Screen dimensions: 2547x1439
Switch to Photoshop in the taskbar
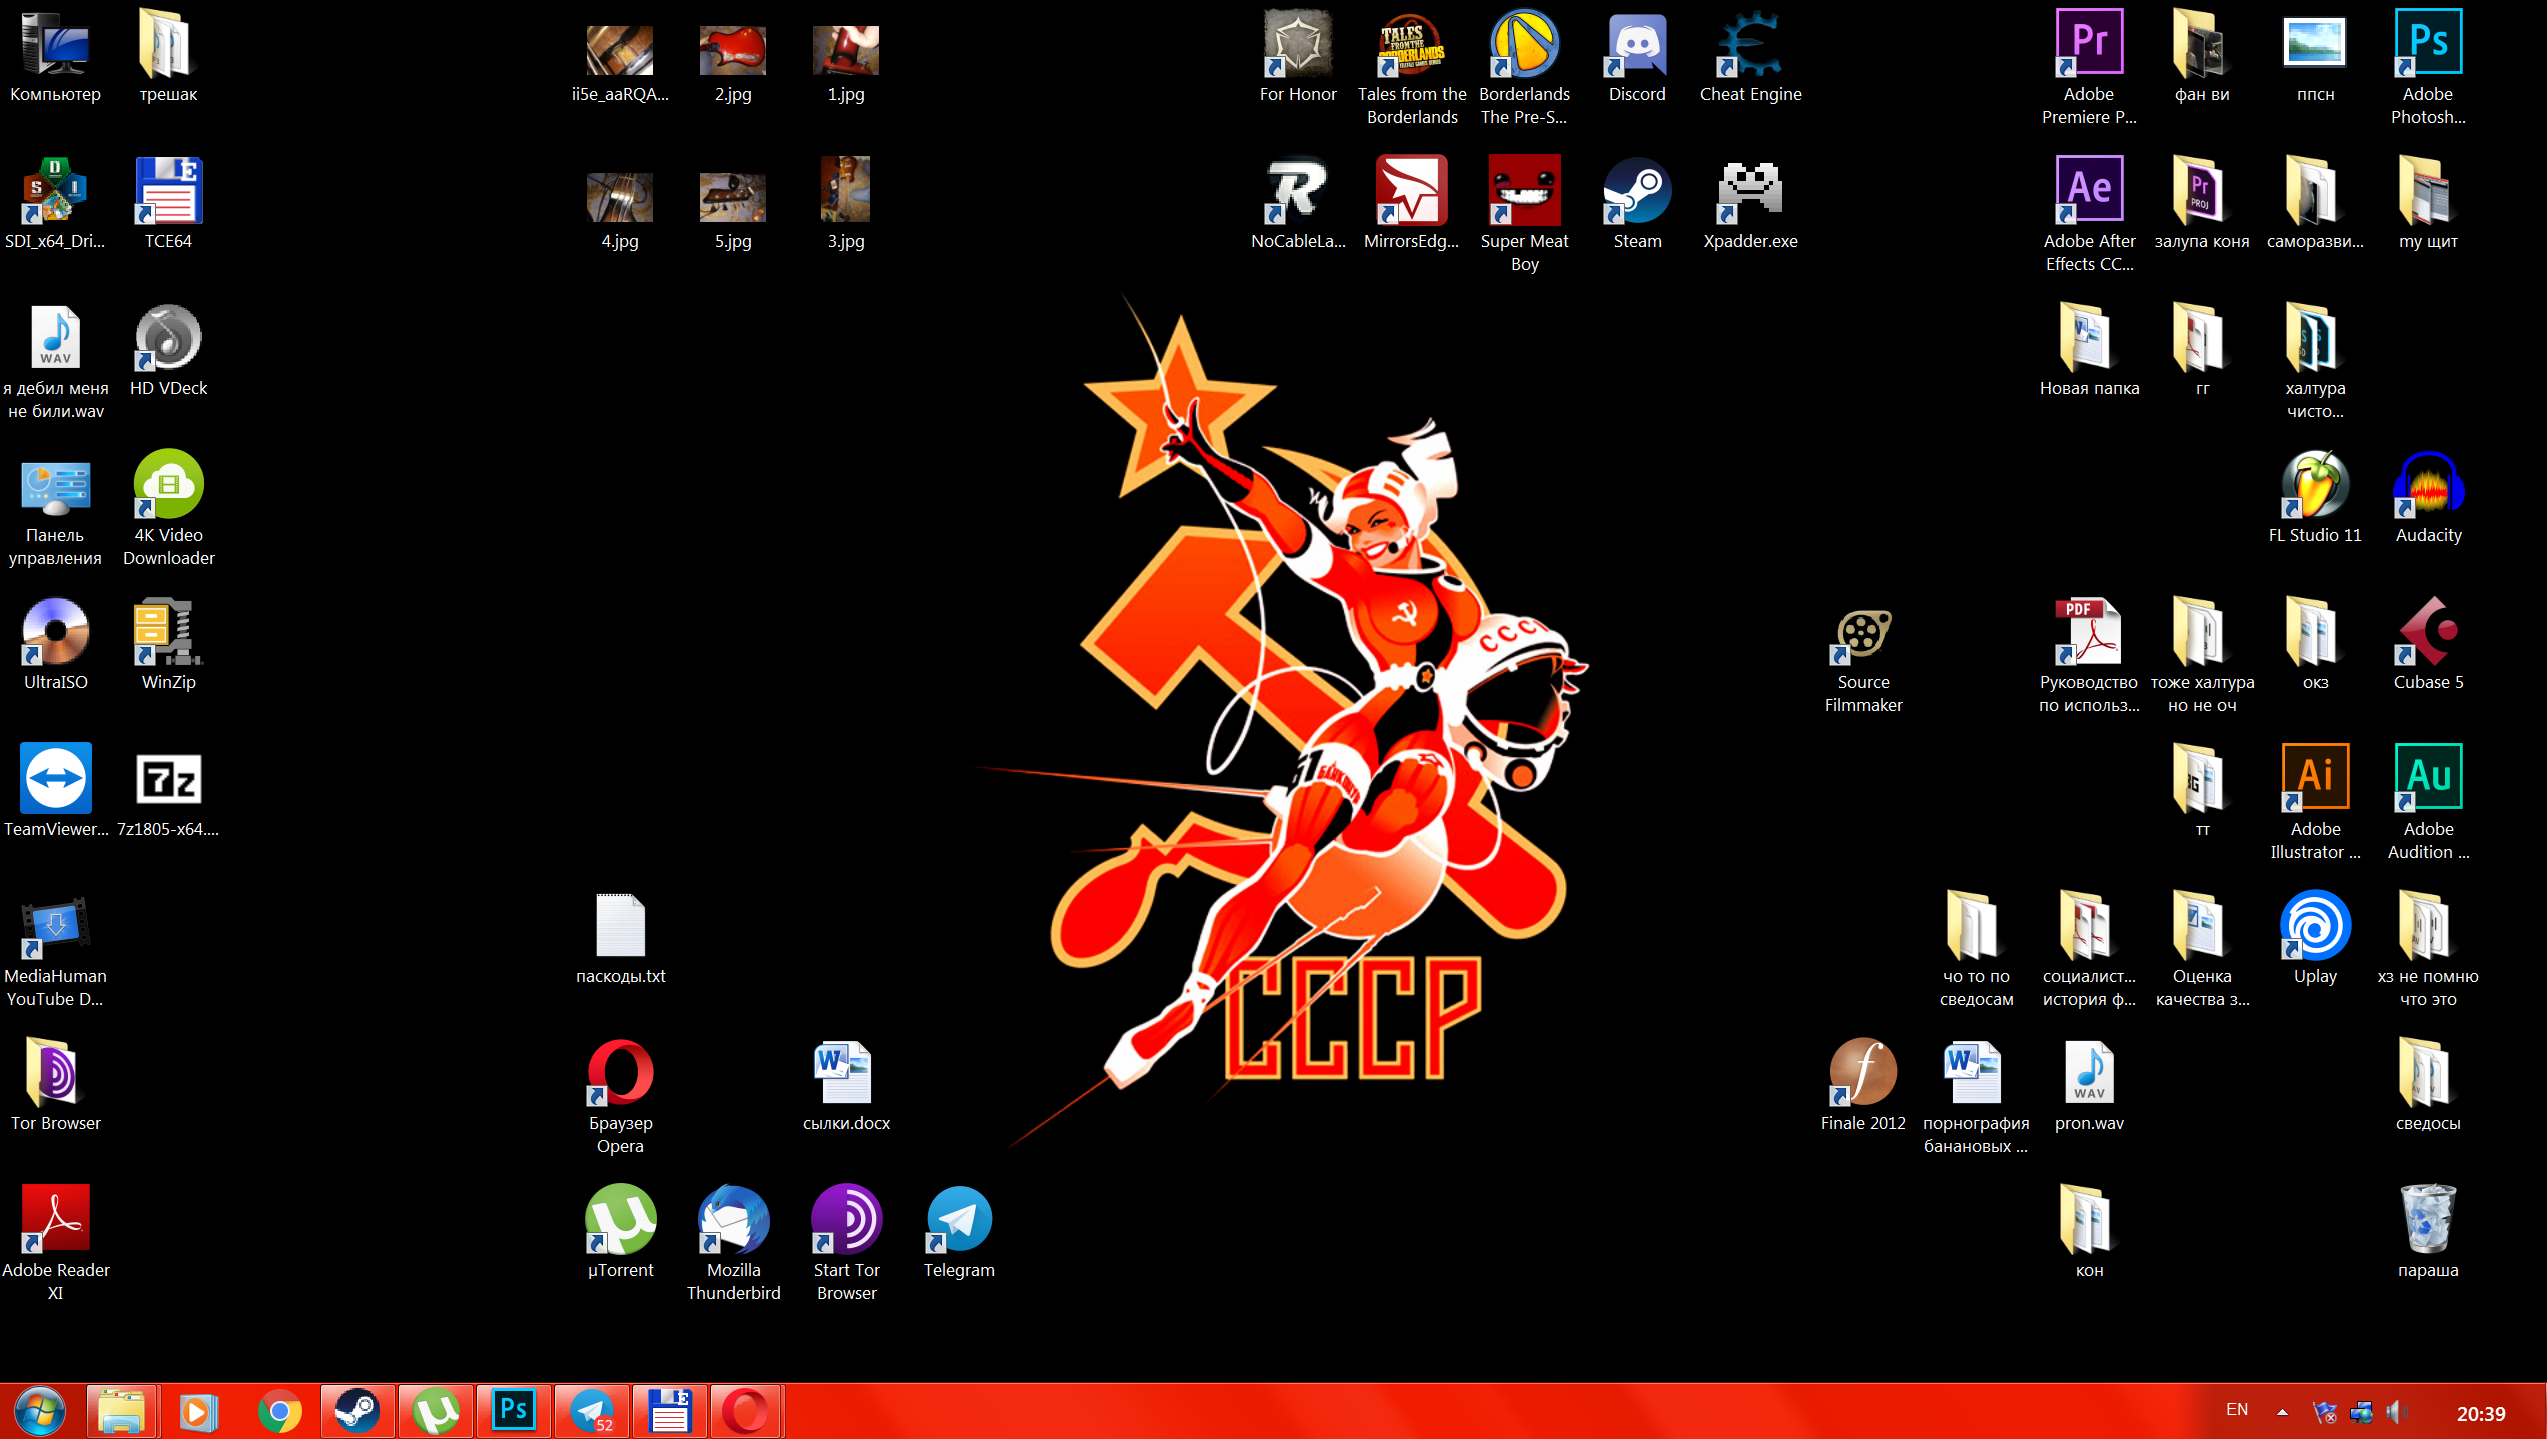tap(513, 1411)
